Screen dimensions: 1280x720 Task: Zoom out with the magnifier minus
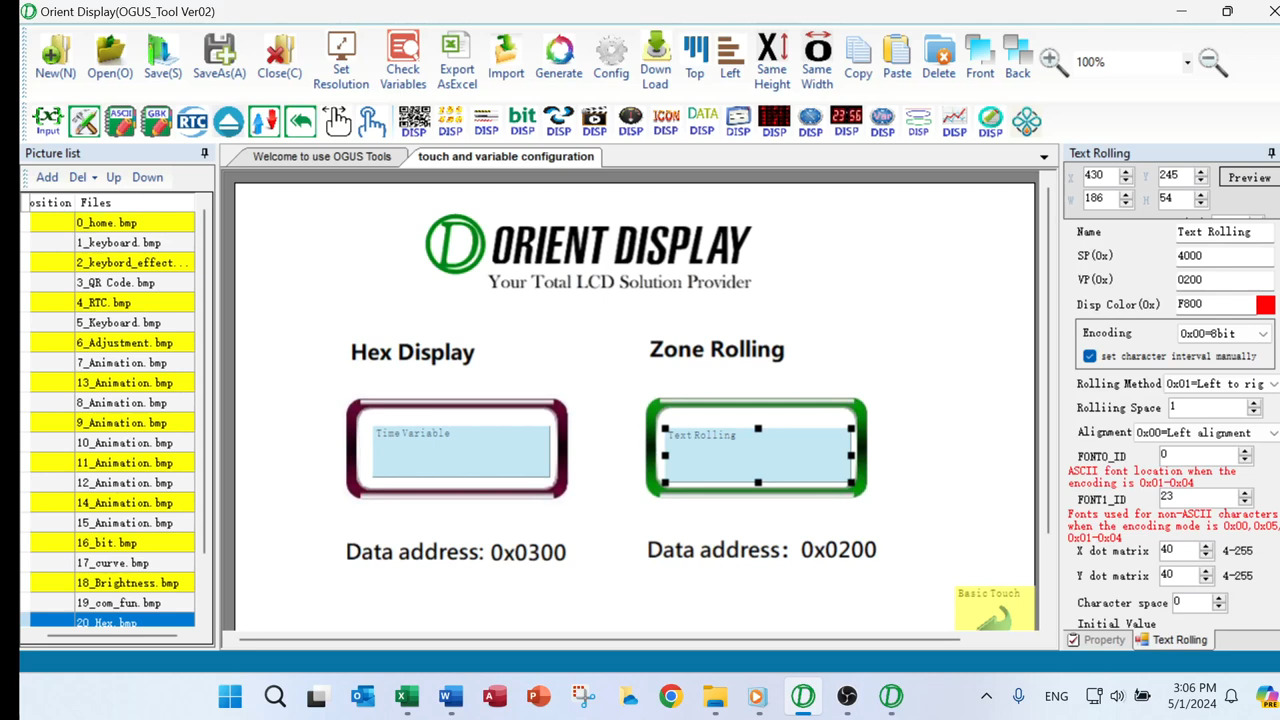tap(1213, 62)
